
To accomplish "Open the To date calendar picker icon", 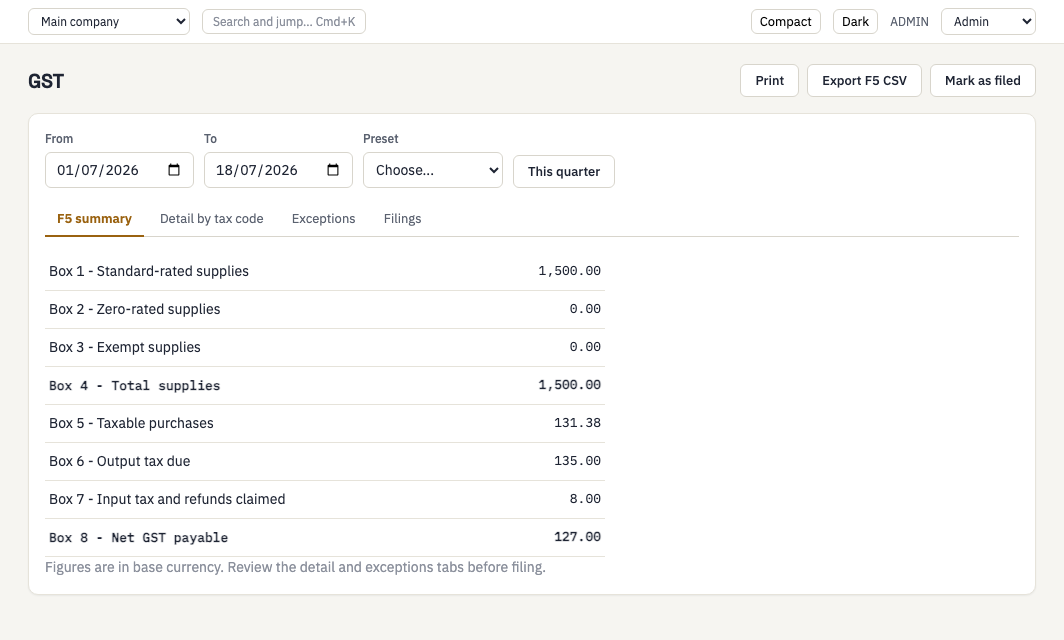I will 332,170.
